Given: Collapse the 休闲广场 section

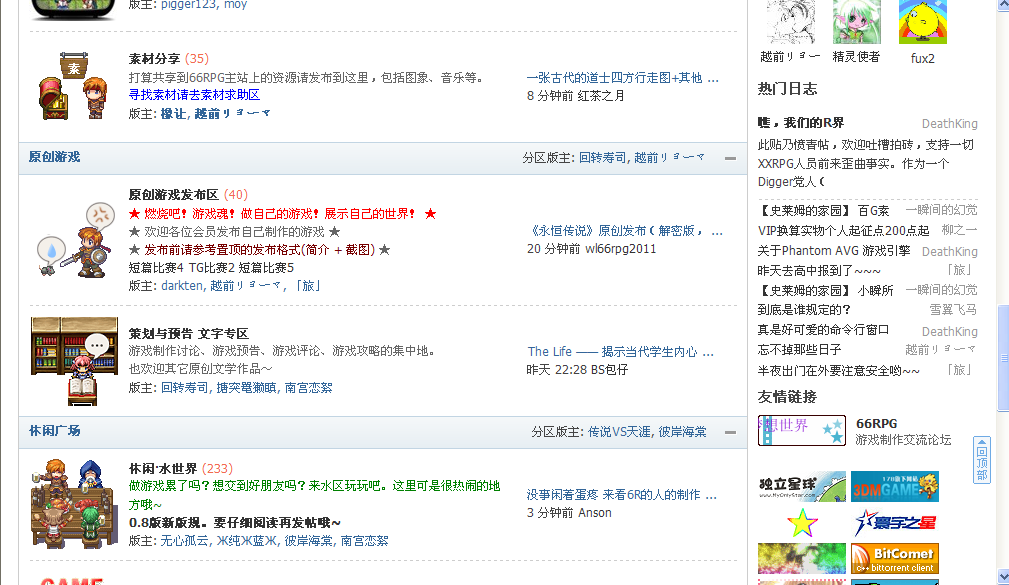Looking at the screenshot, I should 730,432.
